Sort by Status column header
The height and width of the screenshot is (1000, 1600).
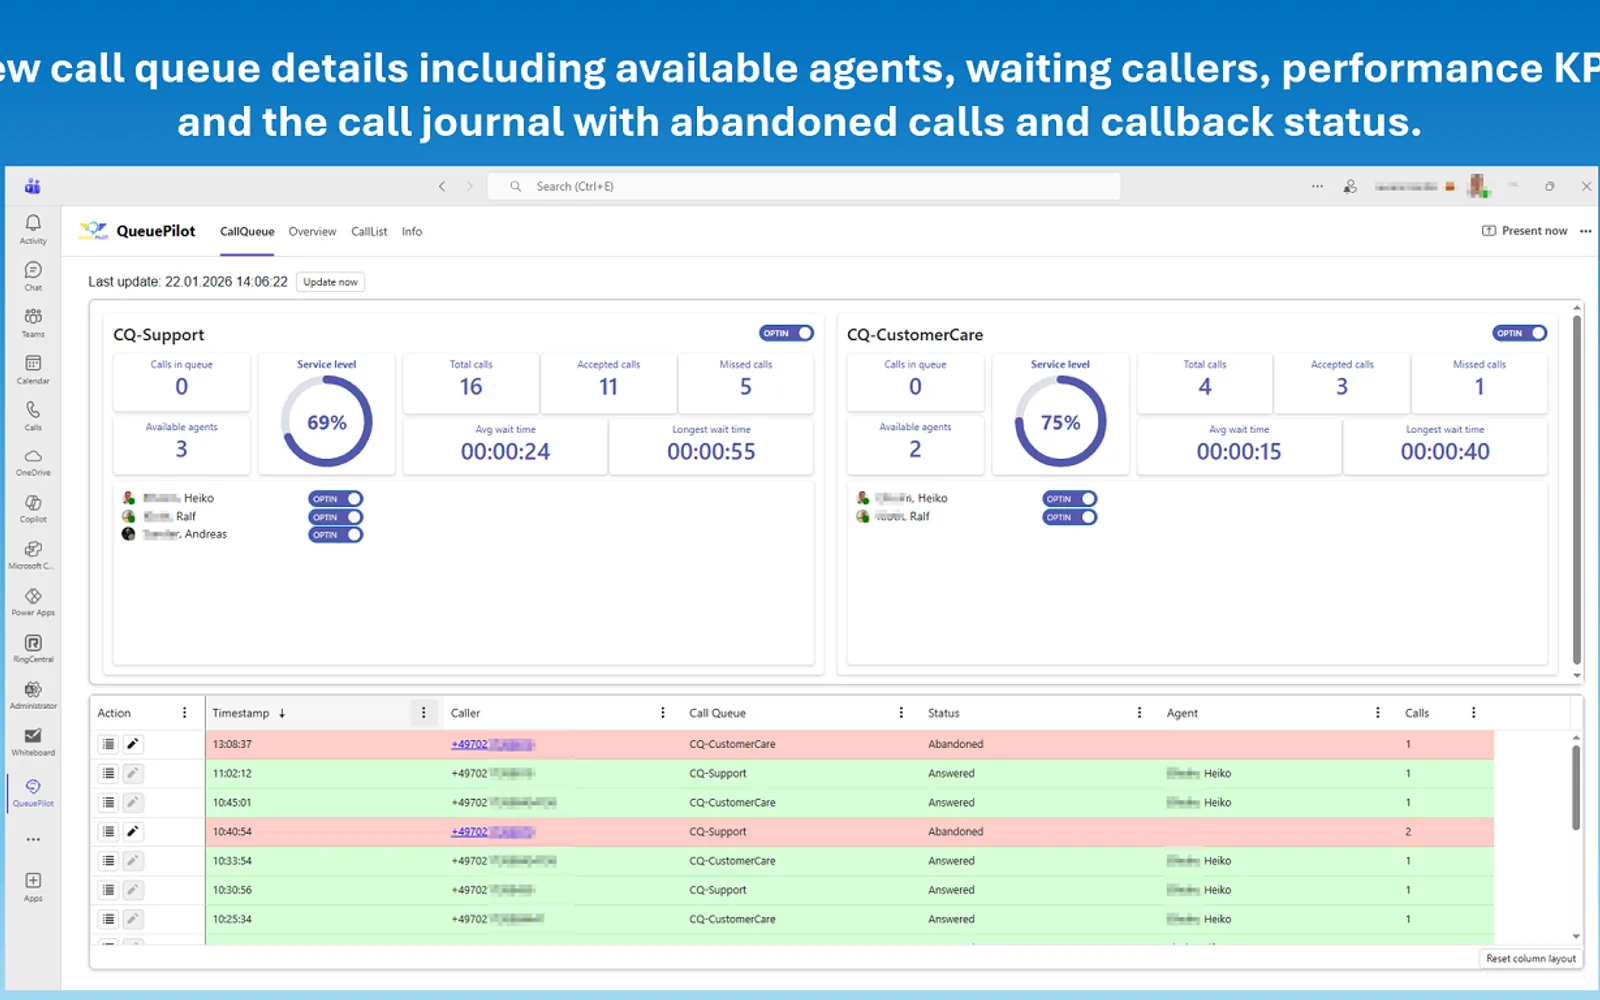pyautogui.click(x=943, y=713)
